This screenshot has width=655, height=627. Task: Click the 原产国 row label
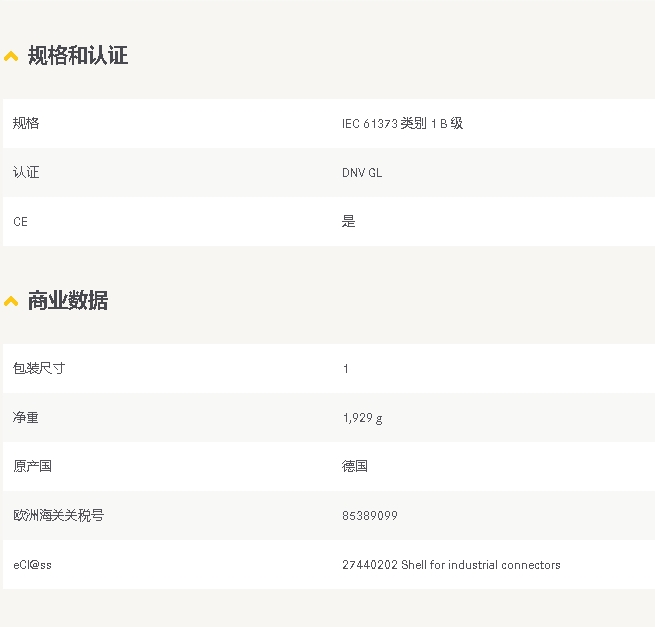coord(33,466)
